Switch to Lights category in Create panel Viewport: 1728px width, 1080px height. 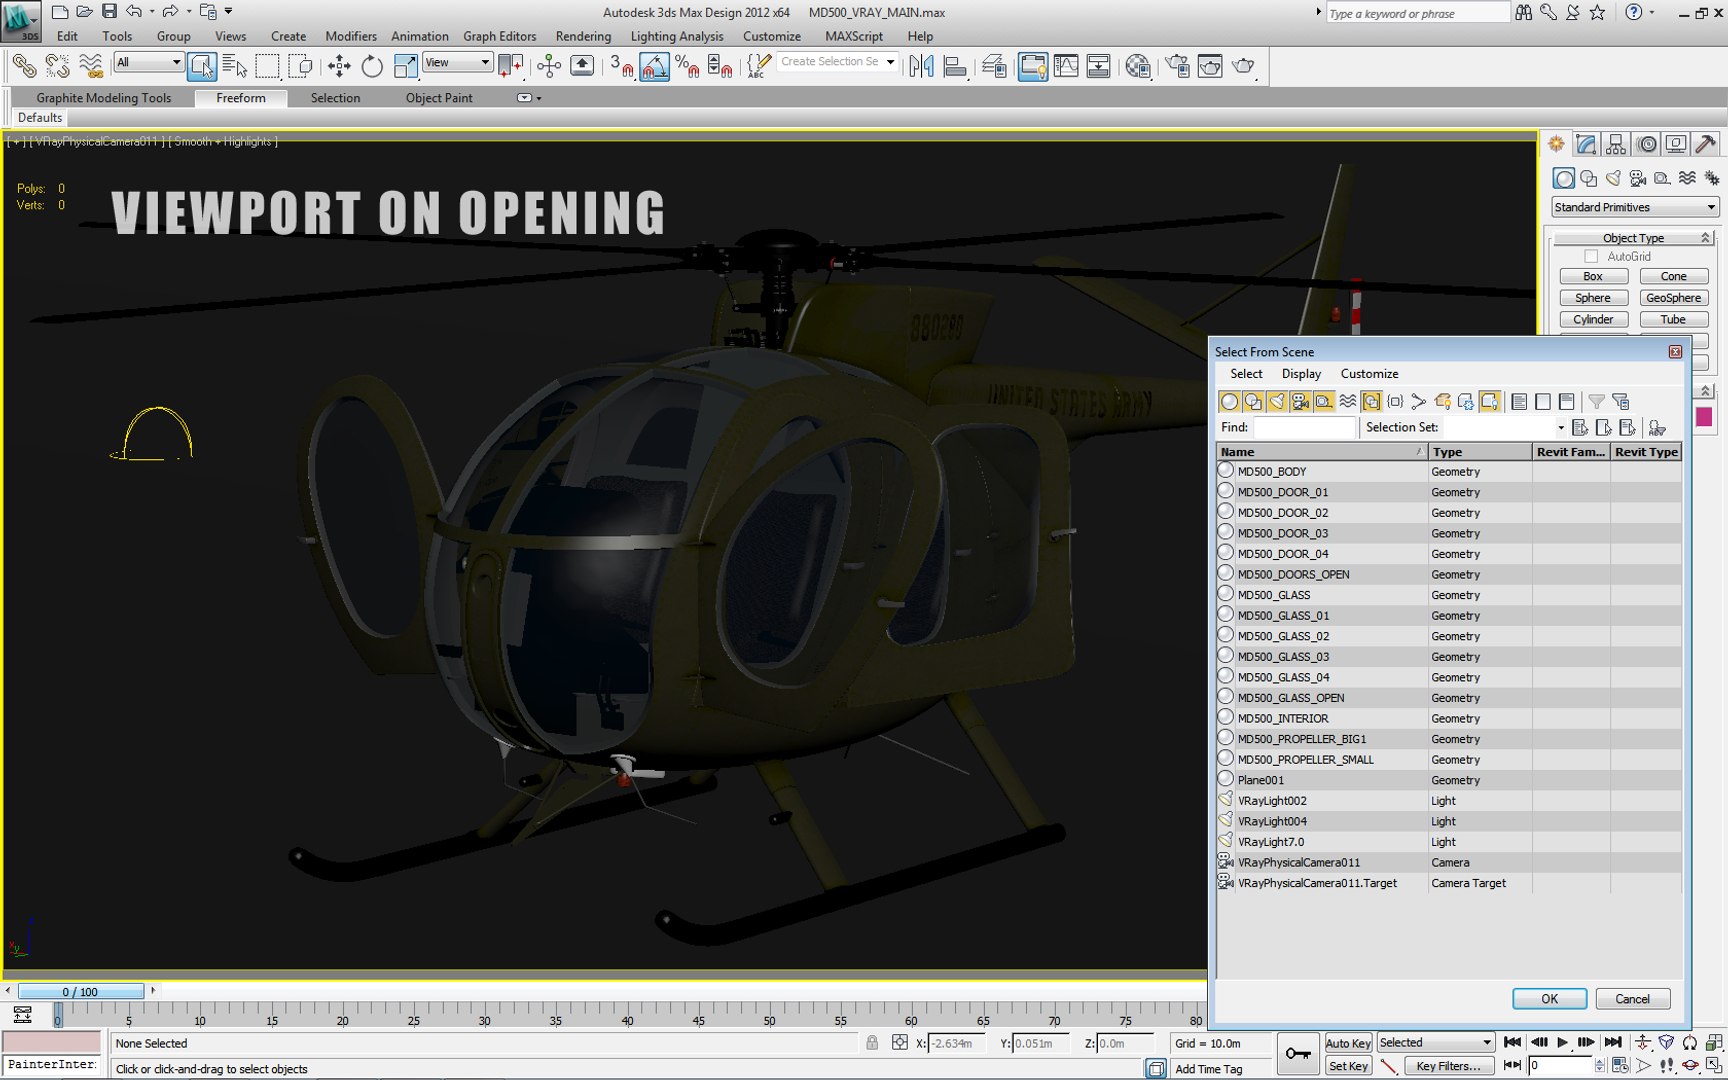click(1613, 178)
